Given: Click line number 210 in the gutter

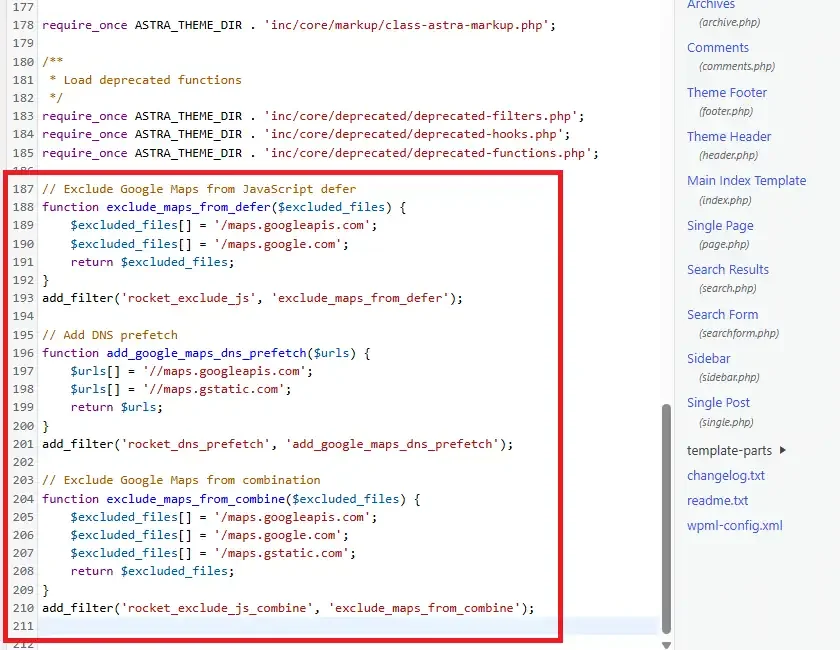Looking at the screenshot, I should (24, 607).
